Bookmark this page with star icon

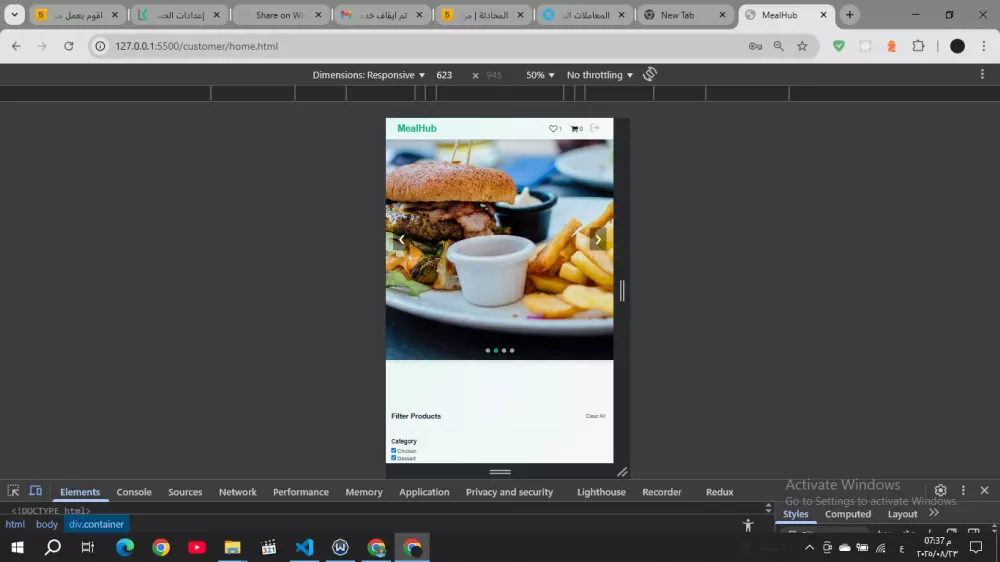802,46
